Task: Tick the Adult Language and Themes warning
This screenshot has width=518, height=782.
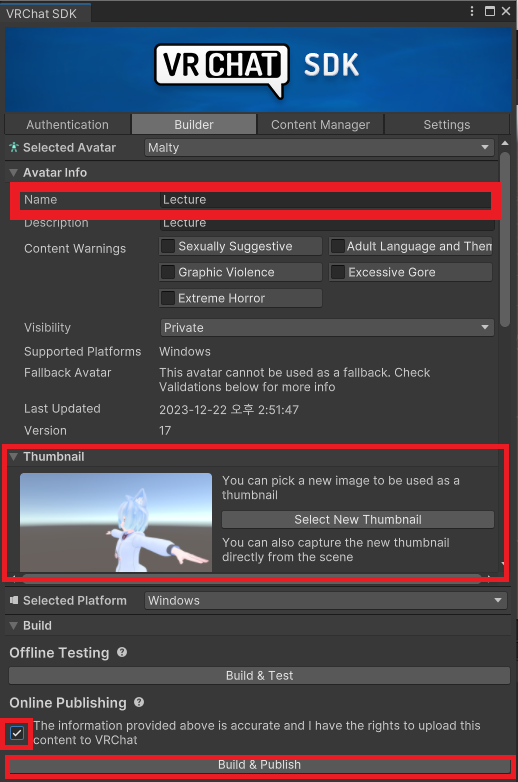Action: tap(338, 246)
